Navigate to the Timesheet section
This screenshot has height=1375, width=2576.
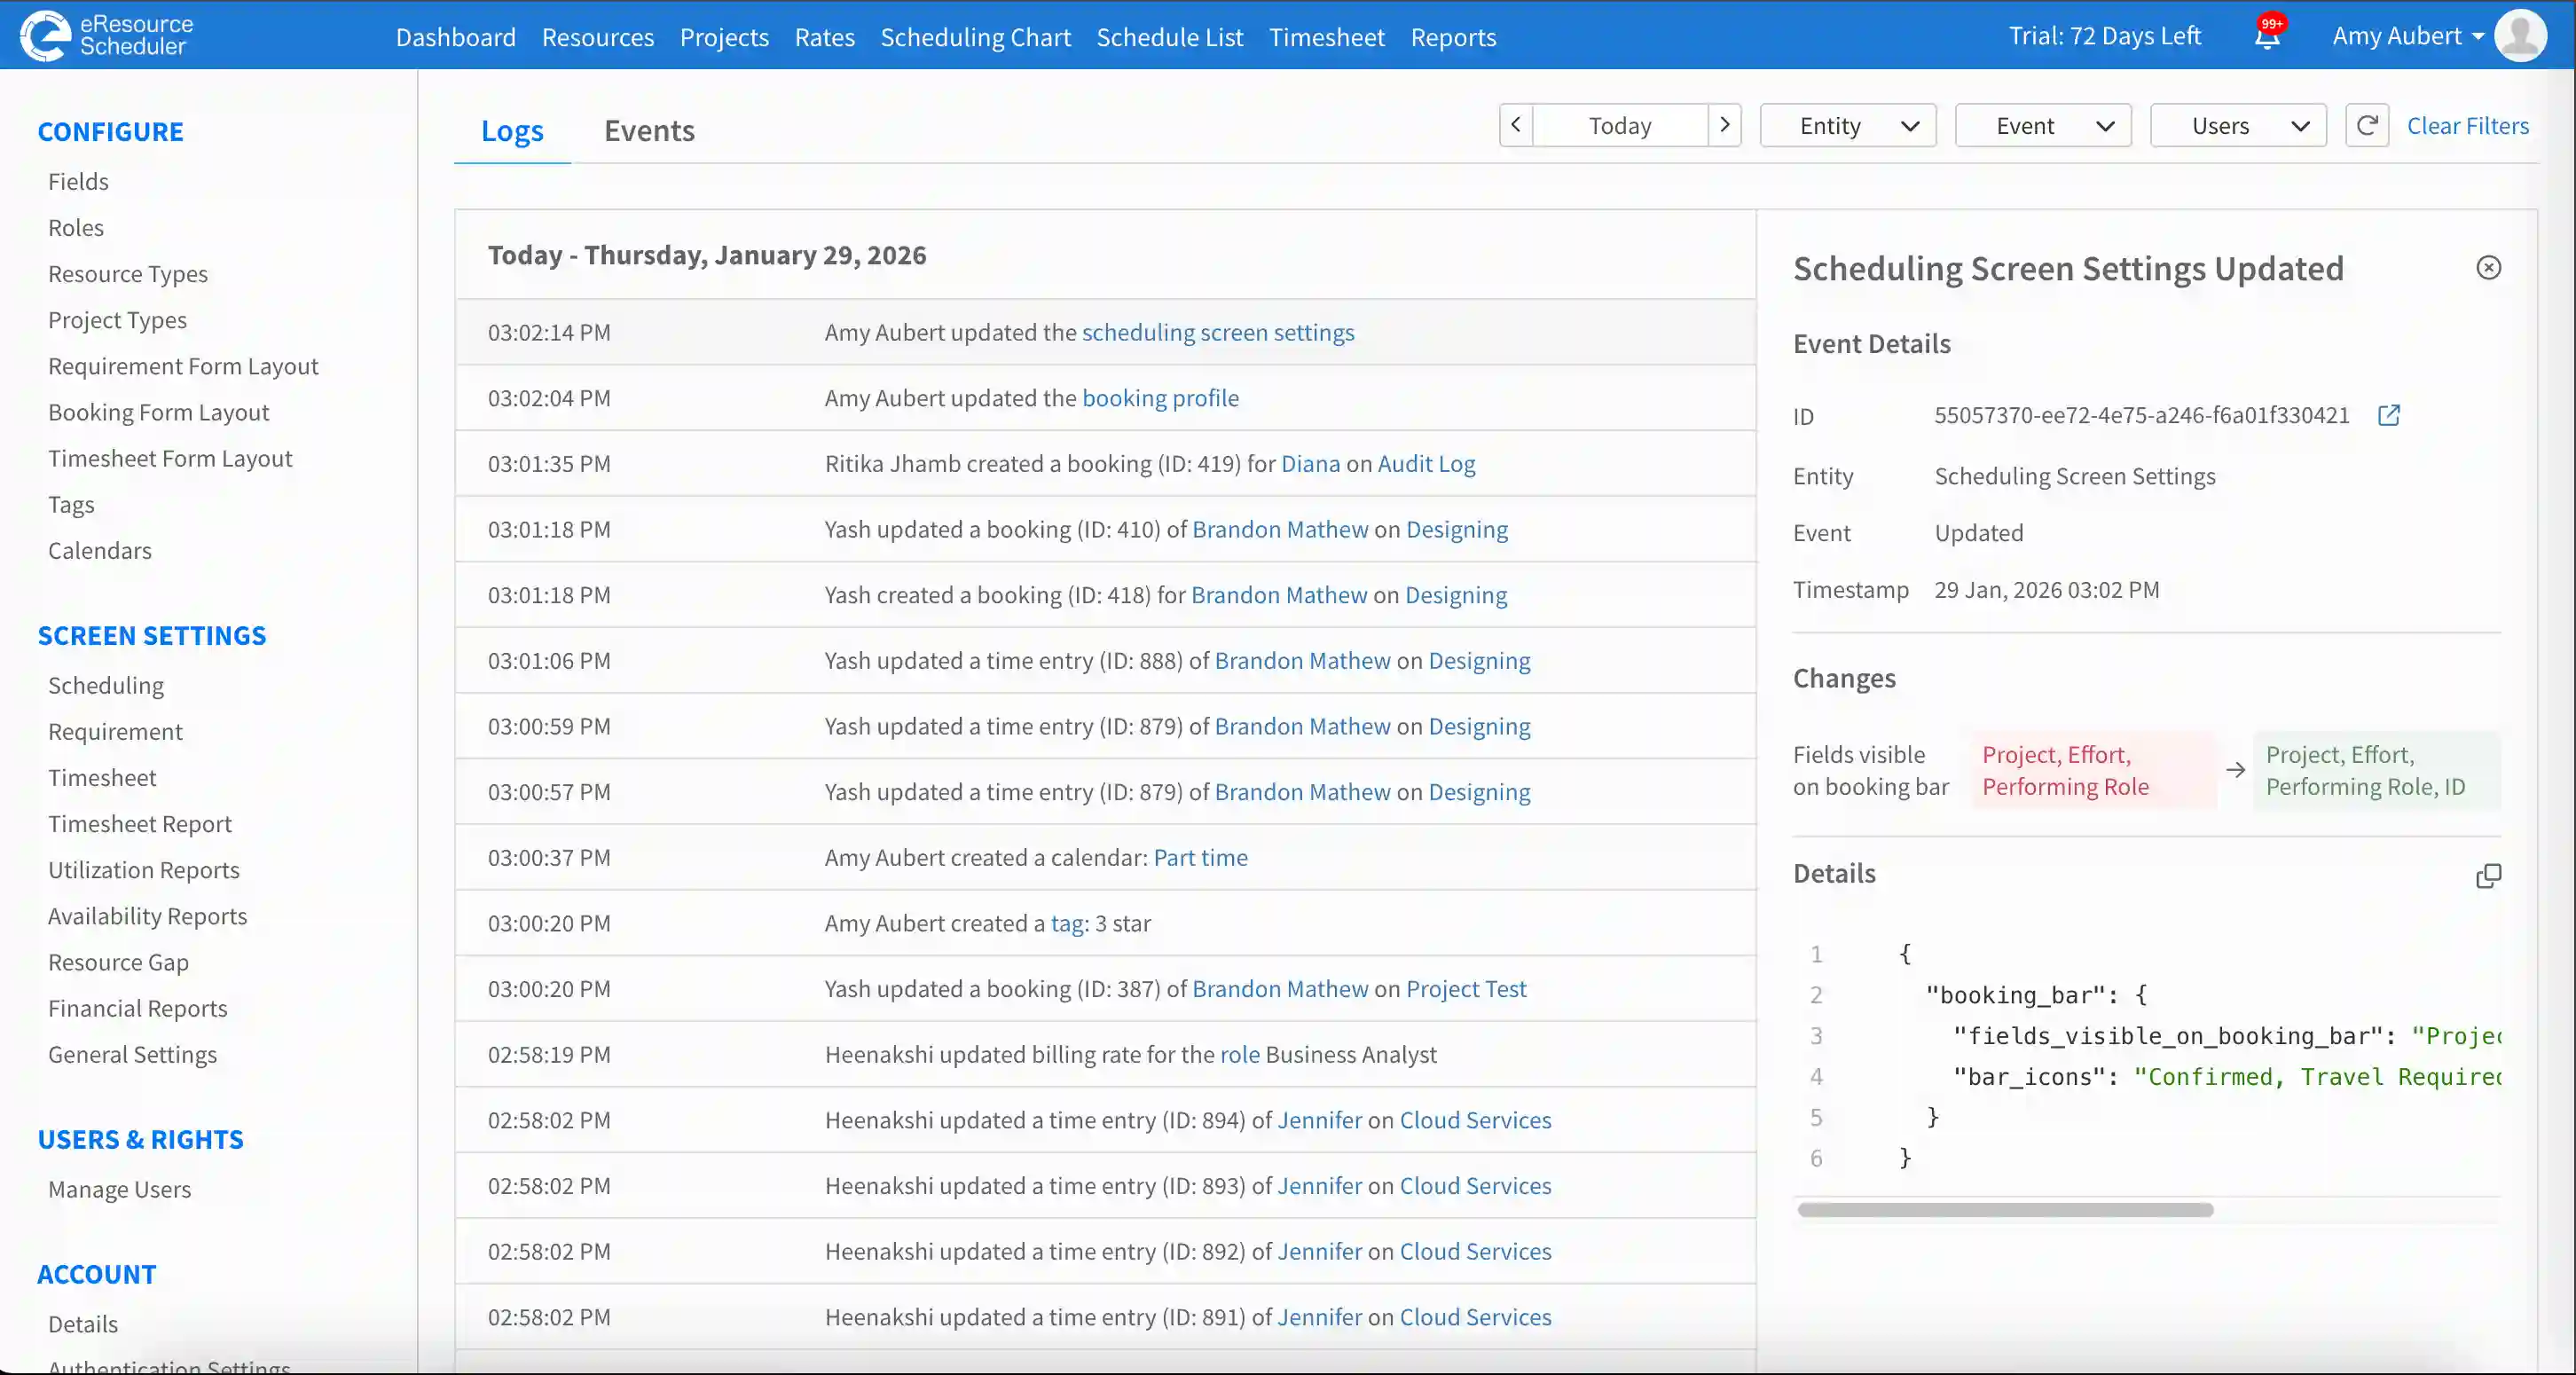click(x=1326, y=37)
